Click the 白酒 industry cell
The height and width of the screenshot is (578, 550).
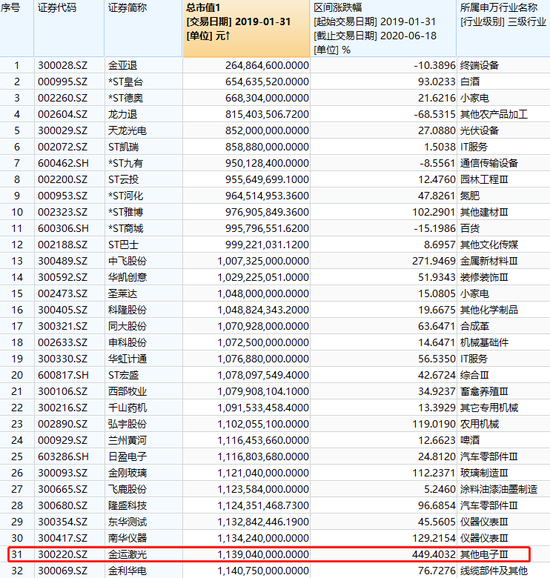point(470,82)
